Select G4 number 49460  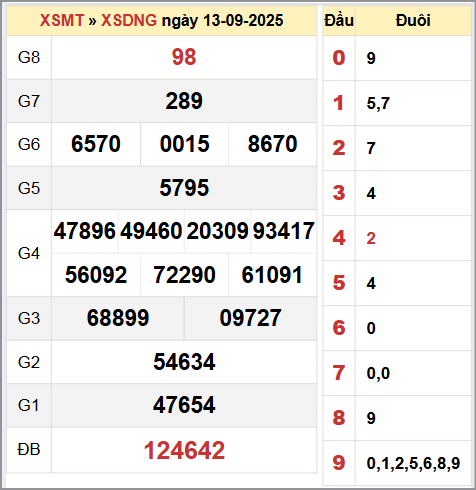click(151, 231)
